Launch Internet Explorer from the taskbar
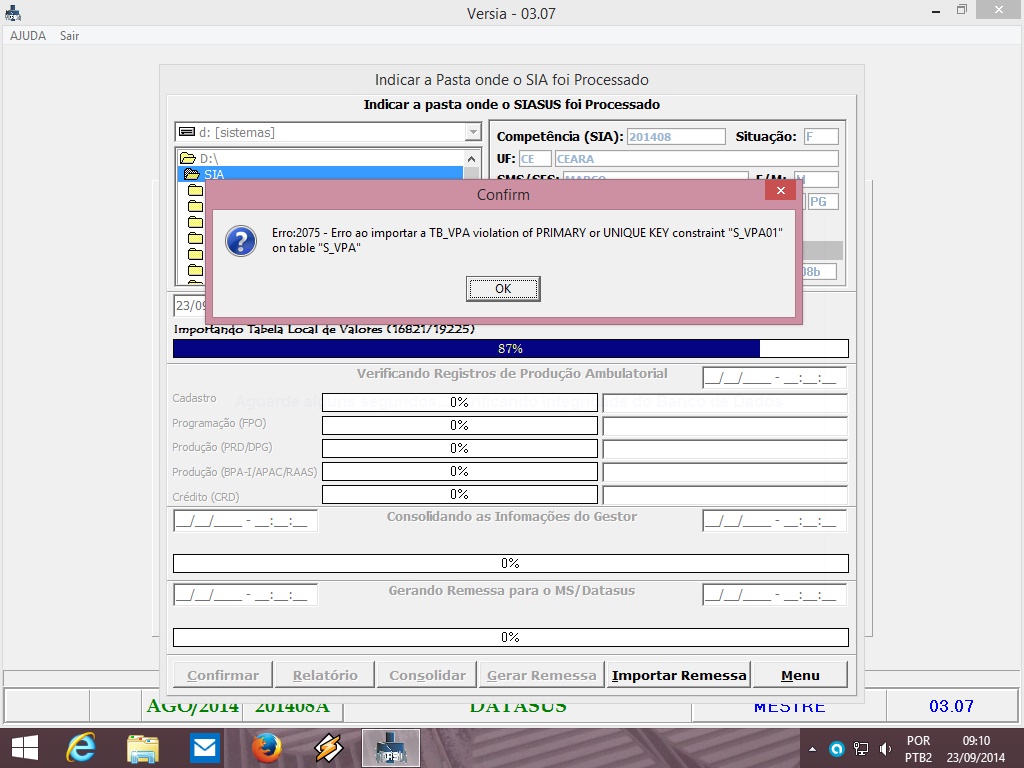 click(80, 747)
